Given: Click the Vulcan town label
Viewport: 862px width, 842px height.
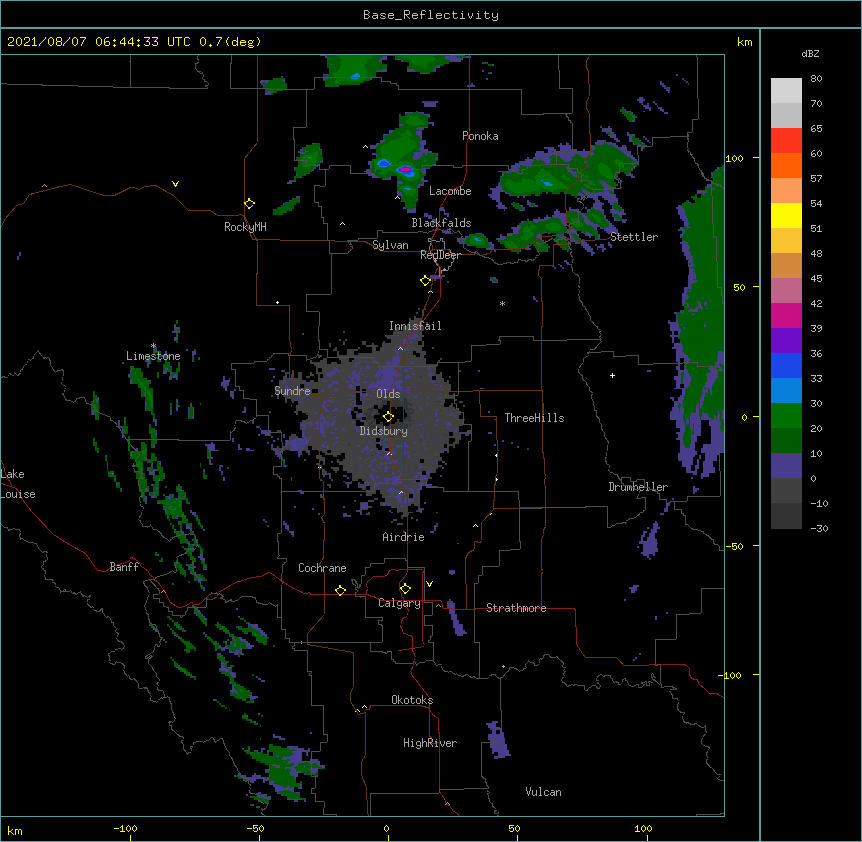Looking at the screenshot, I should coord(543,792).
